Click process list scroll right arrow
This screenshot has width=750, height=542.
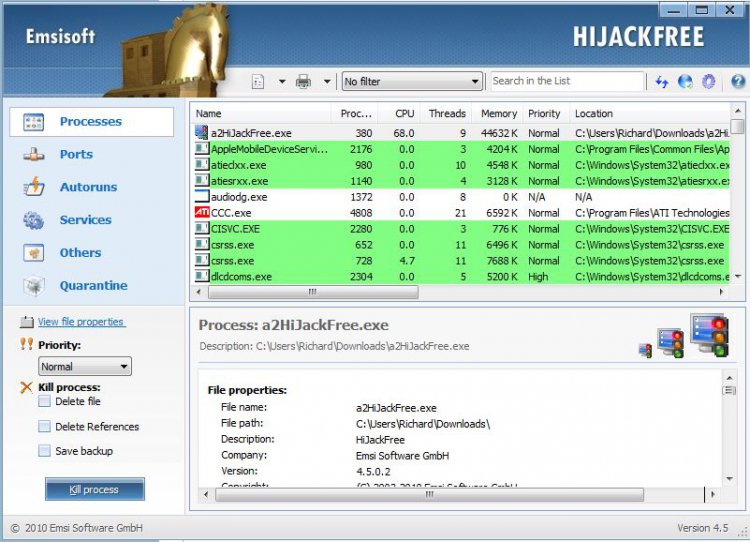(x=721, y=292)
